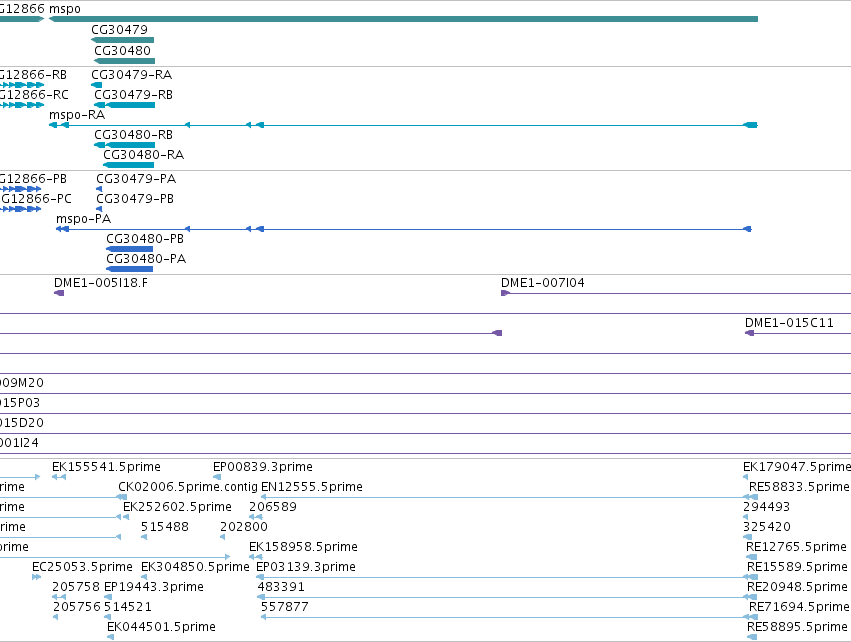The width and height of the screenshot is (851, 642).
Task: Click EST EK179047.5prime
Action: [x=797, y=467]
